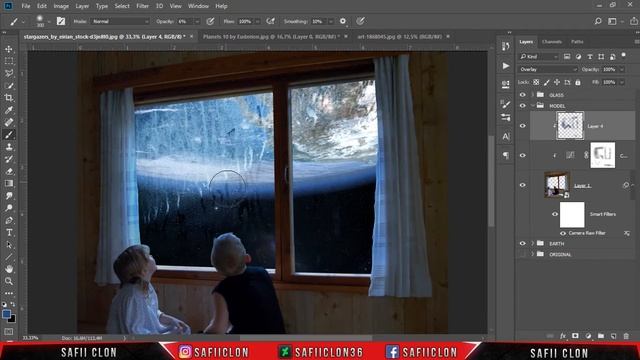The width and height of the screenshot is (640, 360).
Task: Select the Pen tool
Action: [x=9, y=220]
